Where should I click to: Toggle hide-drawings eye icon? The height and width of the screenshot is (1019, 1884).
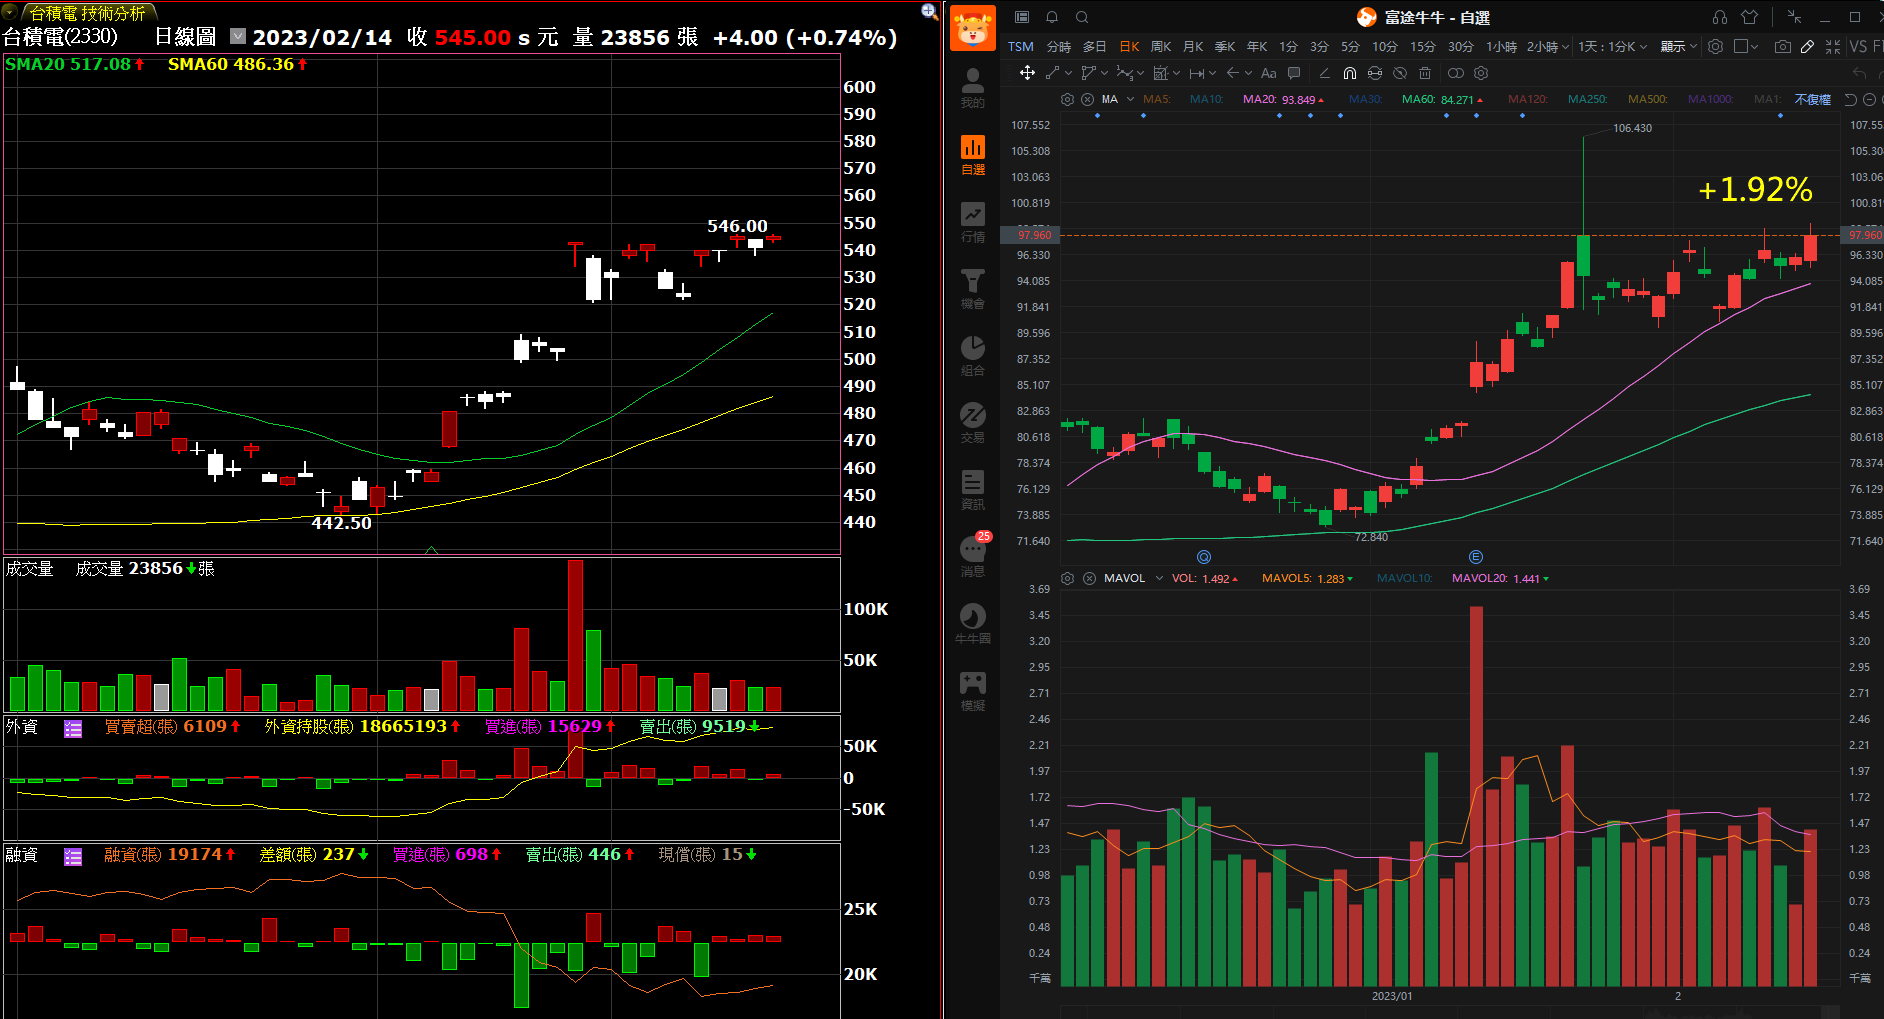1400,73
